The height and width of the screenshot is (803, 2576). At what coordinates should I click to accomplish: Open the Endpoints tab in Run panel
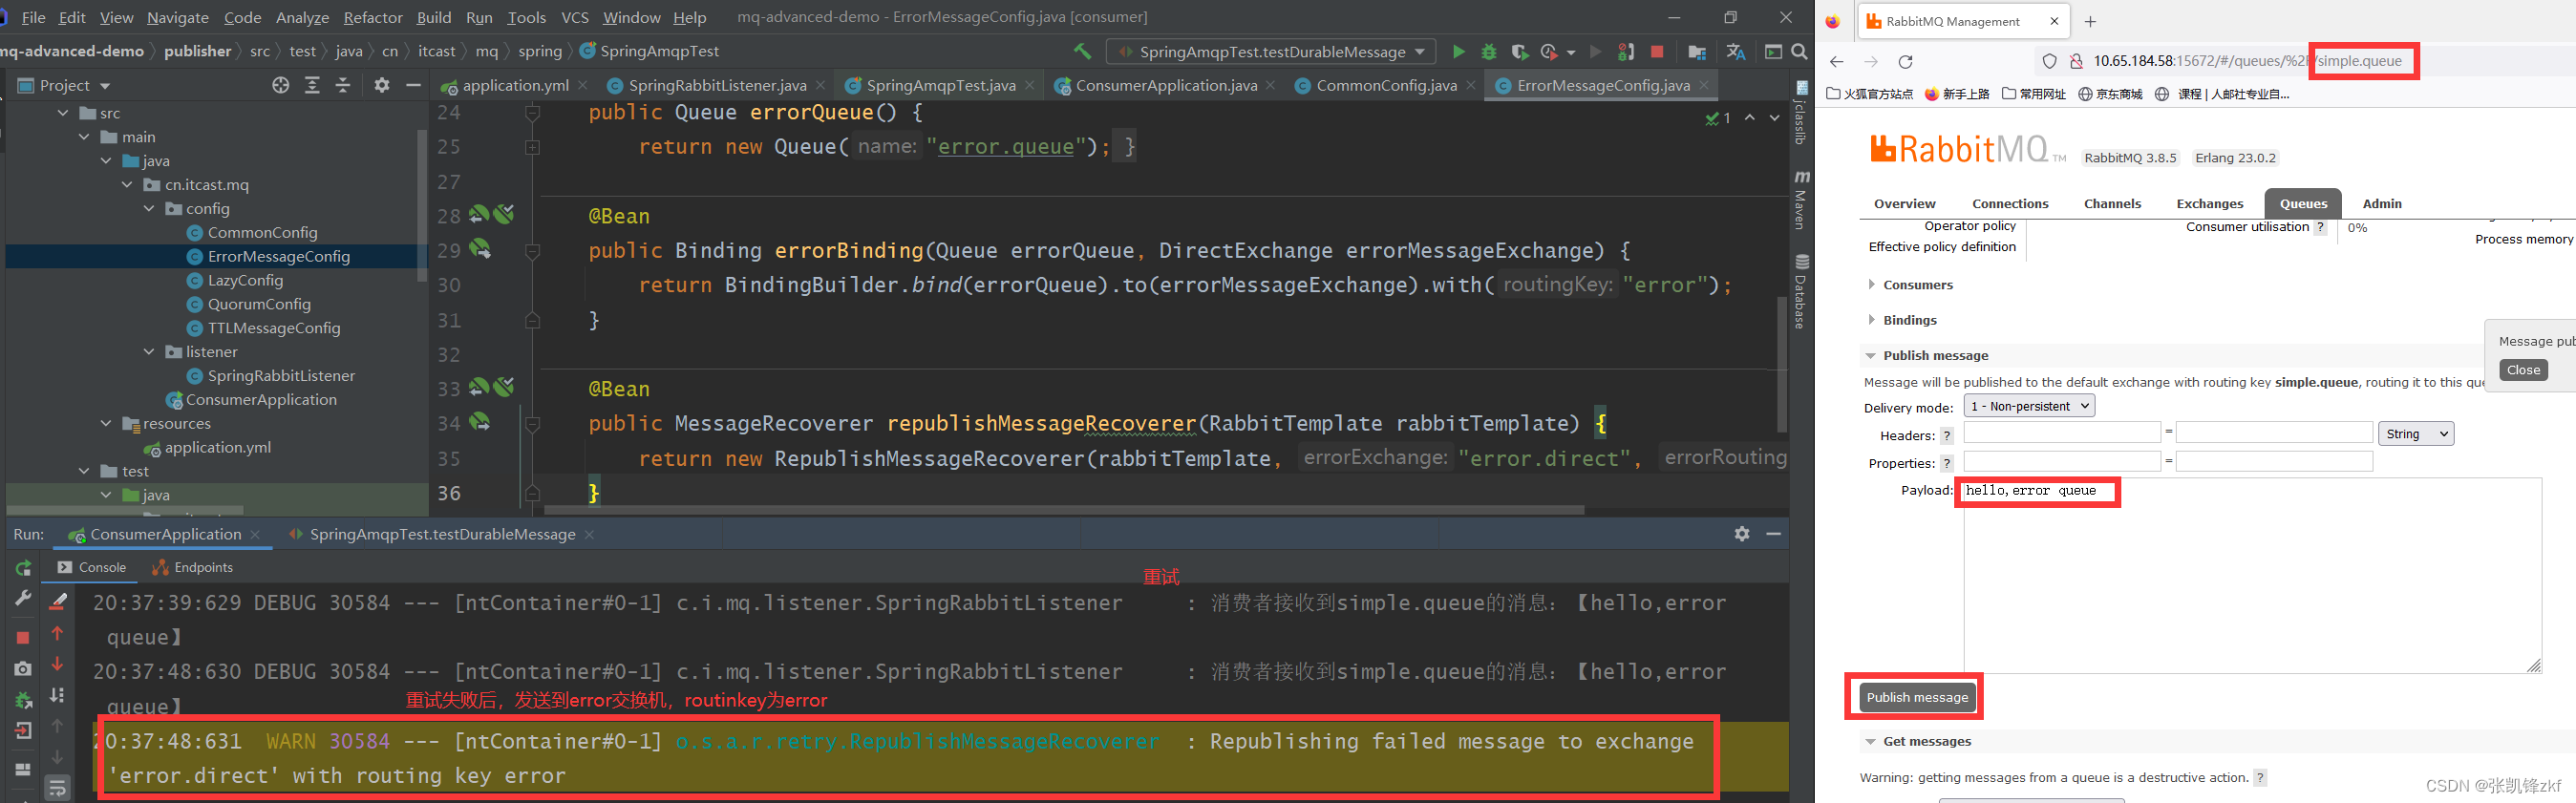193,567
